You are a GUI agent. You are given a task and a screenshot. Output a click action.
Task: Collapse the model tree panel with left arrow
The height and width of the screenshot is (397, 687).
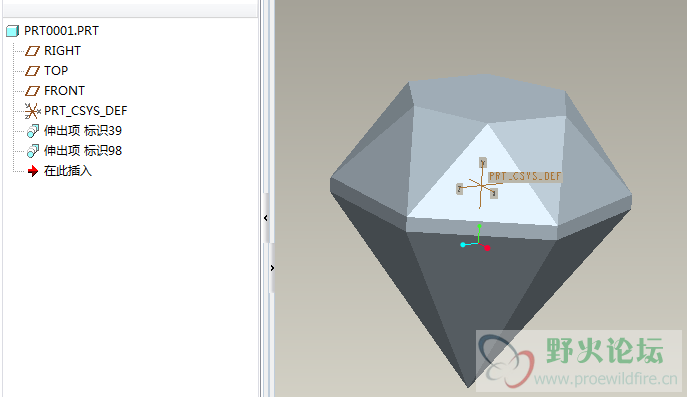click(266, 218)
